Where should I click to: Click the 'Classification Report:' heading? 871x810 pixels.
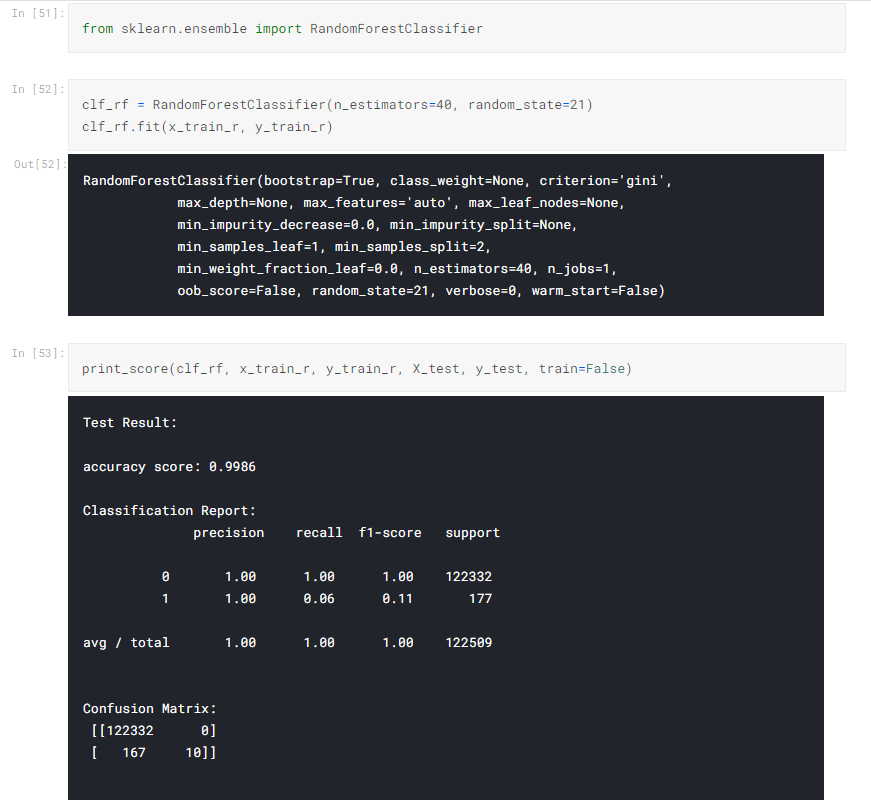(x=169, y=511)
